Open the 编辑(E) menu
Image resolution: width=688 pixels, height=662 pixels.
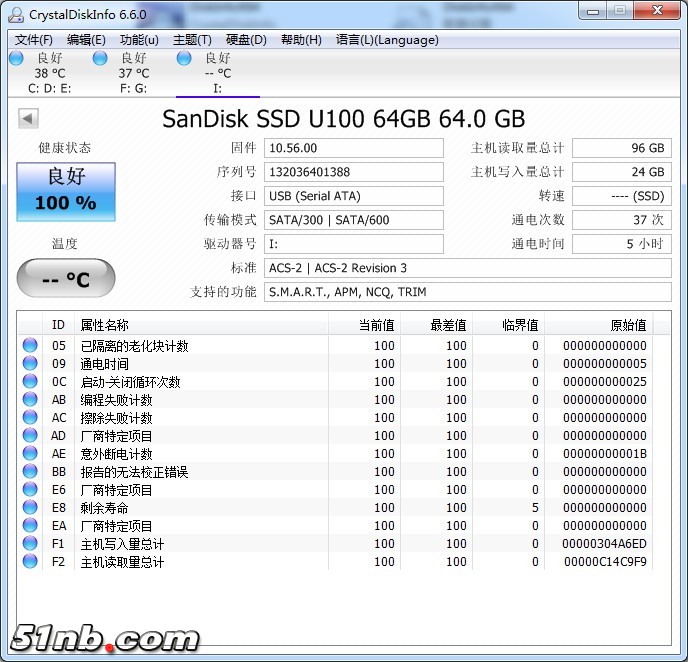tap(86, 40)
